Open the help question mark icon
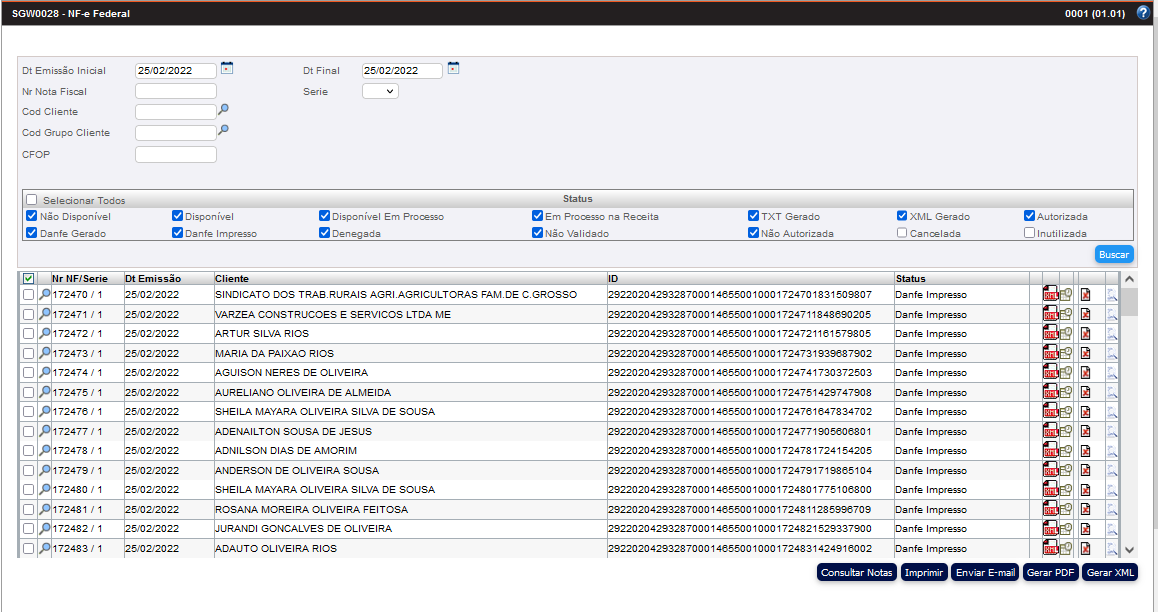 point(1143,13)
